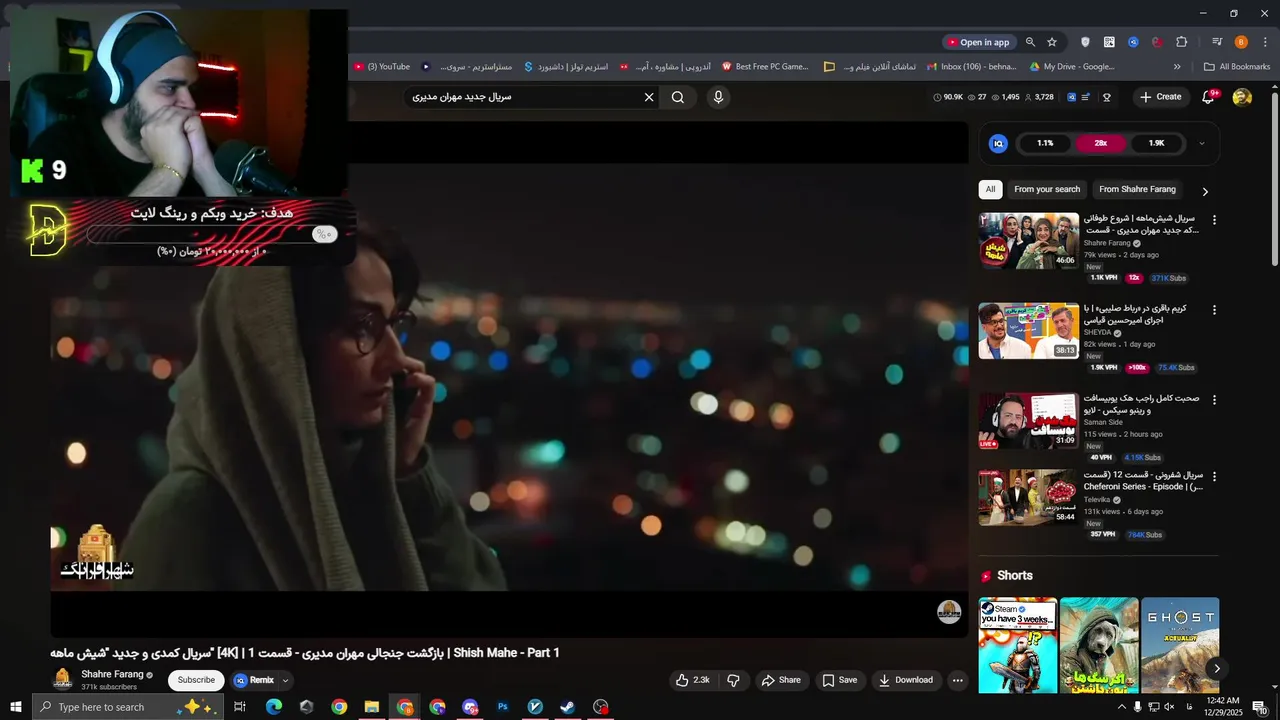Start voice search with the microphone
Viewport: 1280px width, 720px height.
coord(718,97)
